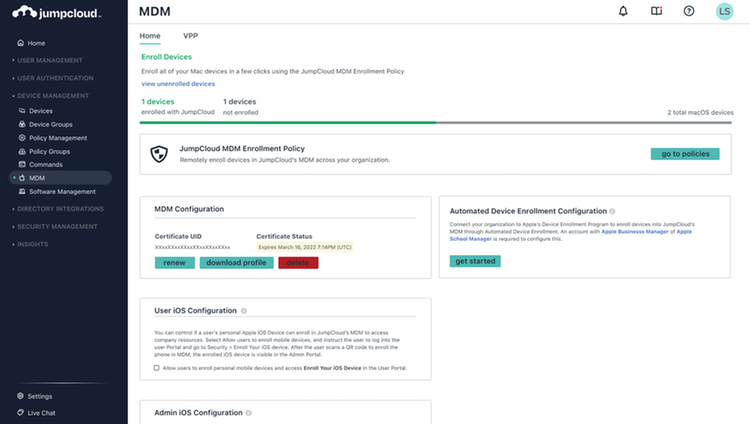Open the documentation book icon
Image resolution: width=750 pixels, height=424 pixels.
656,11
